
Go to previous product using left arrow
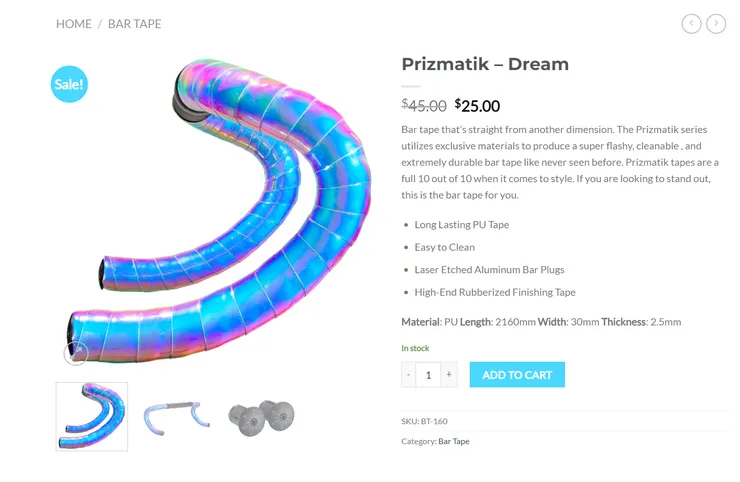(691, 24)
